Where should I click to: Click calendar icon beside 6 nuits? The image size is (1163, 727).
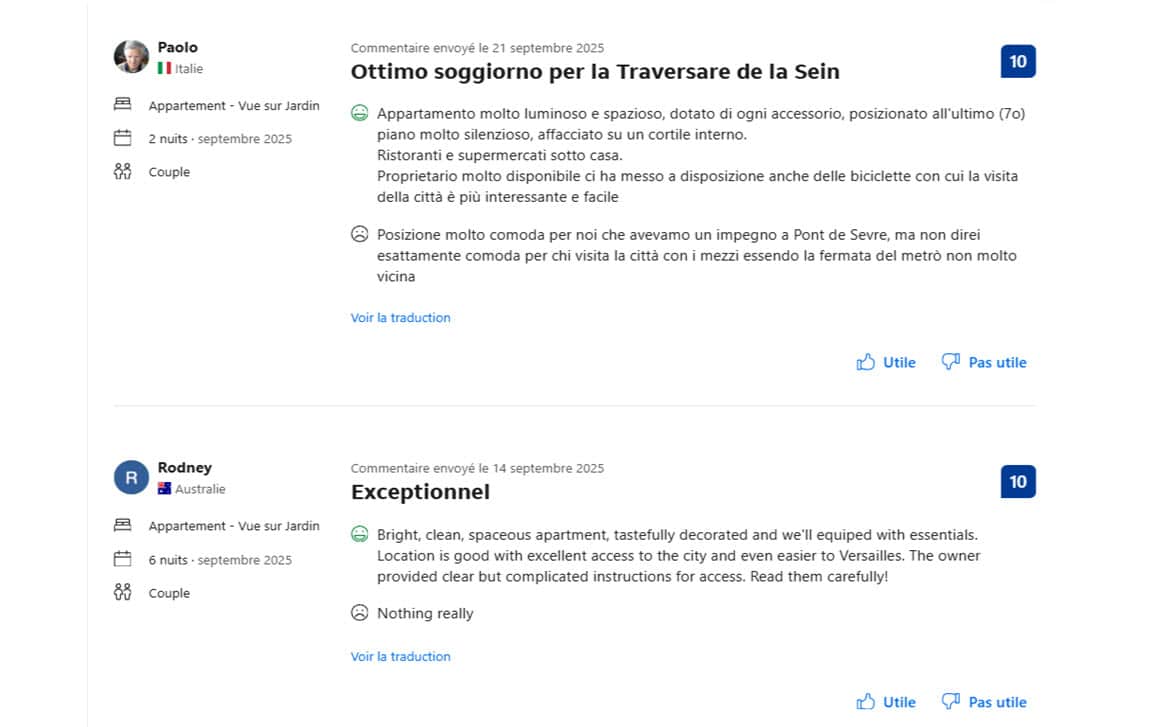point(123,559)
